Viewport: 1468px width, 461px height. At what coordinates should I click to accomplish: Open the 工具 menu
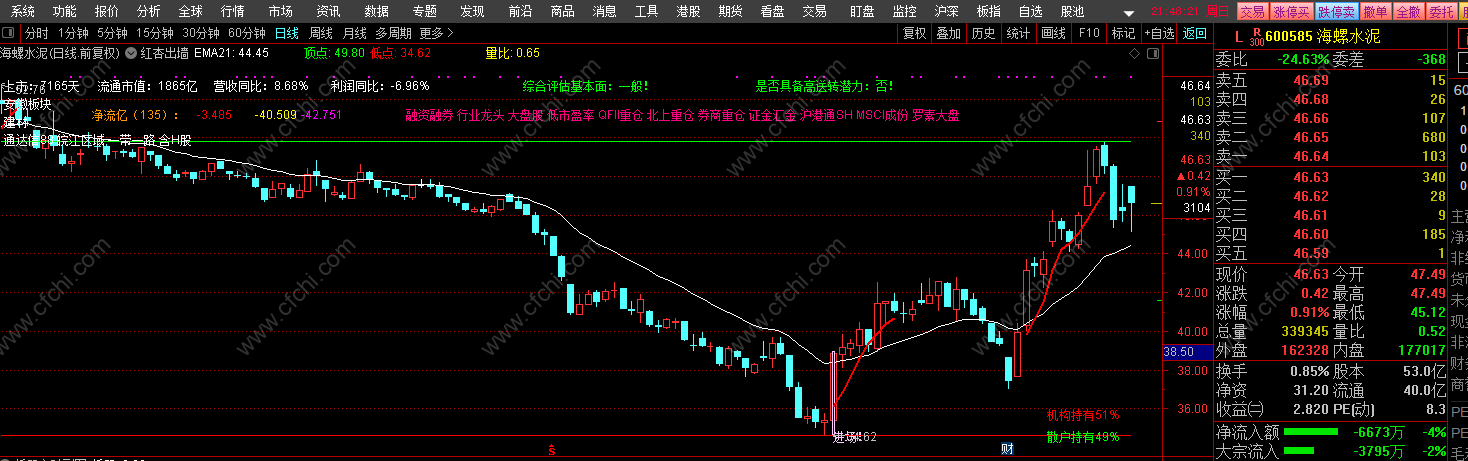pos(646,12)
